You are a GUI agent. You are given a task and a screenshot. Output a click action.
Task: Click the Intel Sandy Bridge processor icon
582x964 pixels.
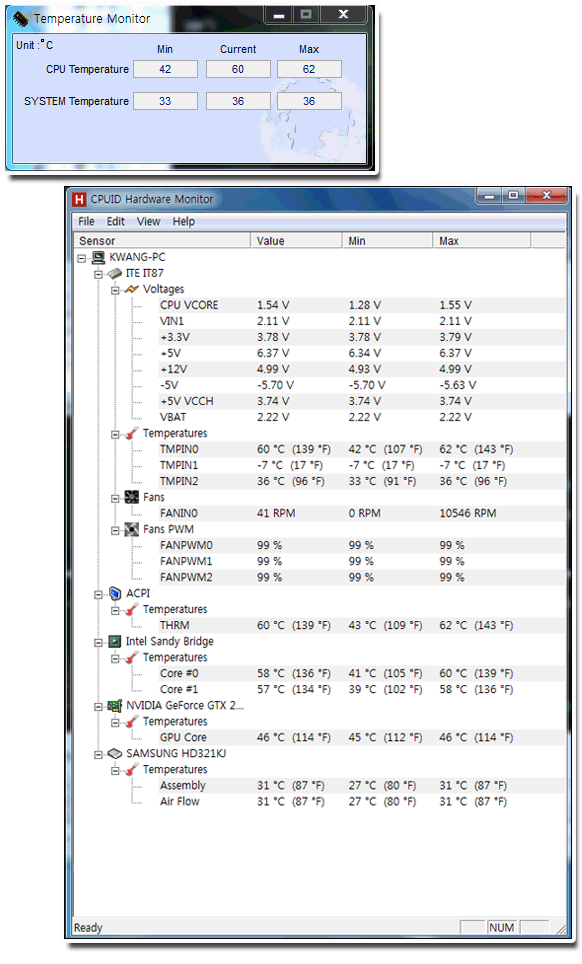tap(115, 641)
